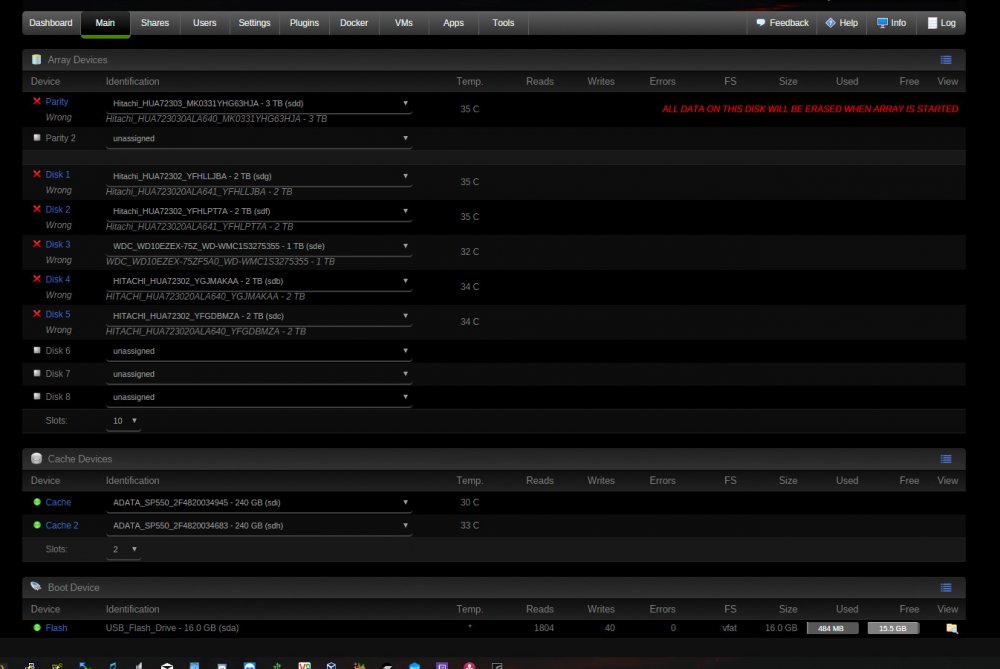This screenshot has width=1000, height=669.
Task: Click the grey status square beside Disk 8
Action: [37, 397]
